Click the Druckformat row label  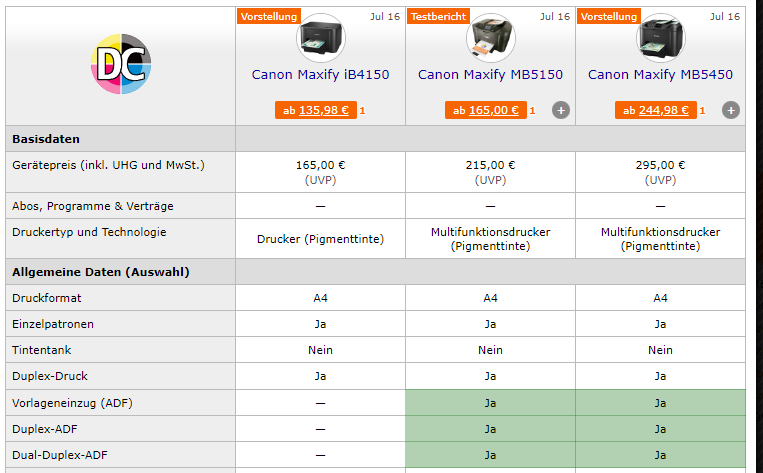46,298
